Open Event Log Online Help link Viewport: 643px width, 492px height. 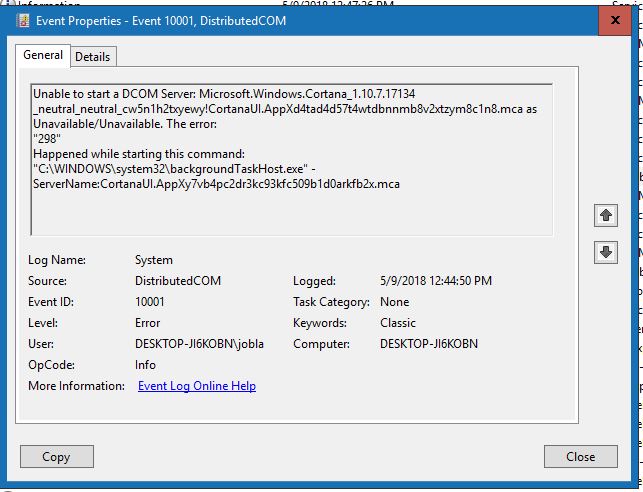click(x=197, y=386)
